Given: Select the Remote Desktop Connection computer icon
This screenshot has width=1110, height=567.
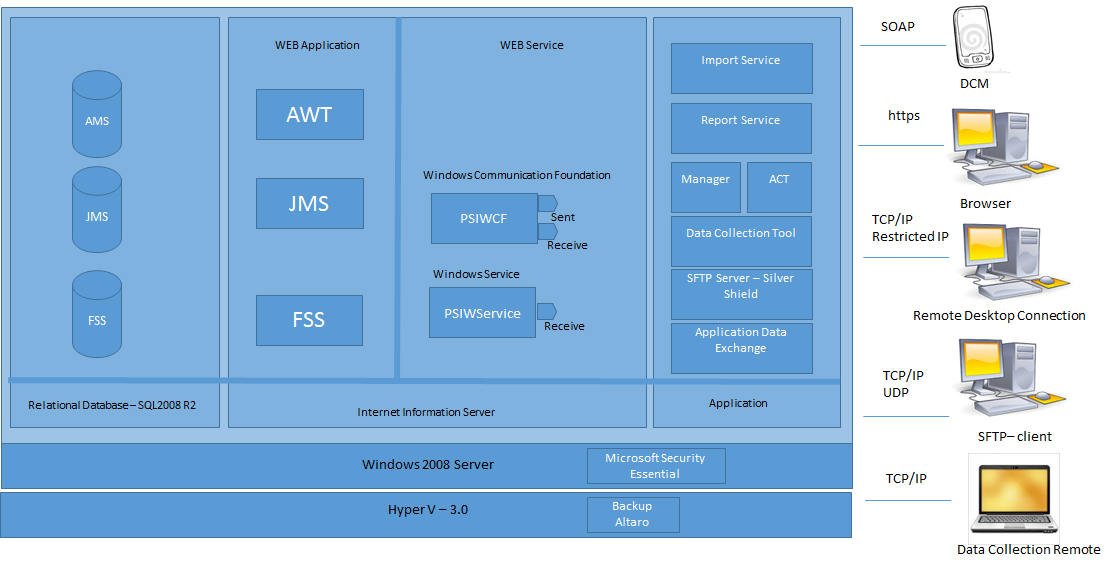Looking at the screenshot, I should pos(1014,261).
